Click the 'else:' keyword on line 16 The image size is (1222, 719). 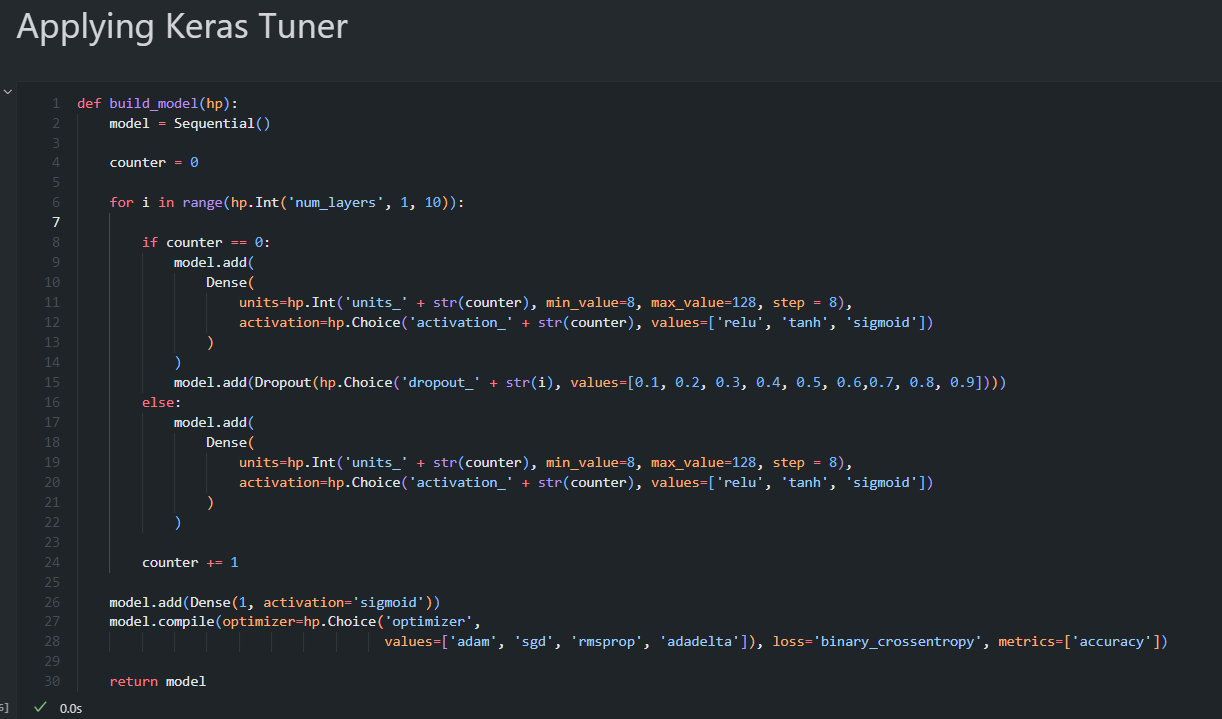(x=162, y=402)
